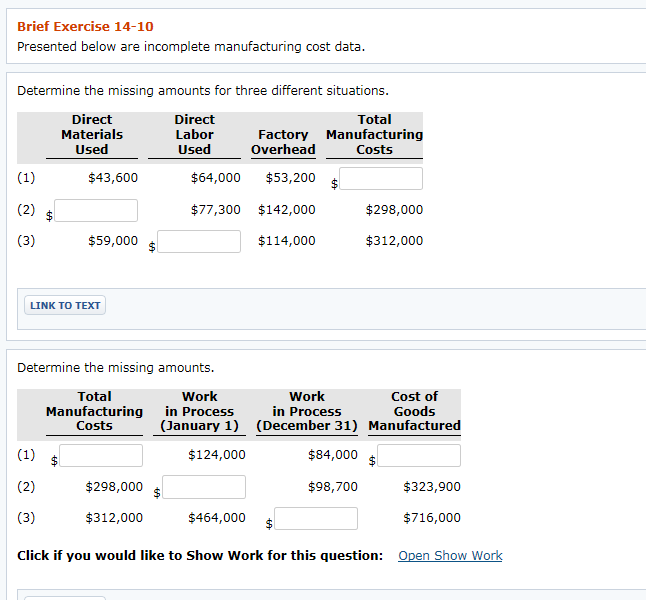Select the $77,300 direct labor value
The height and width of the screenshot is (600, 646).
tap(215, 210)
